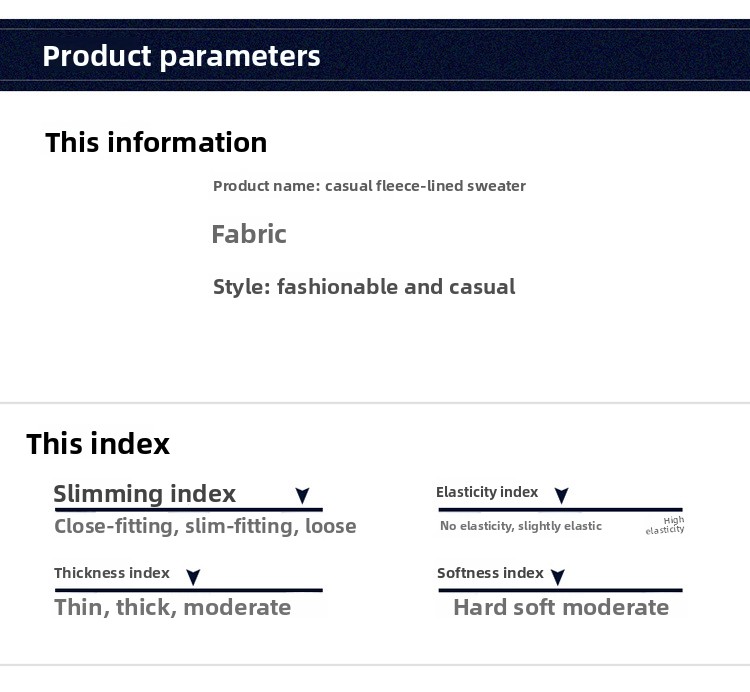The width and height of the screenshot is (750, 692).
Task: Click the Slimming index arrow marker
Action: point(302,496)
